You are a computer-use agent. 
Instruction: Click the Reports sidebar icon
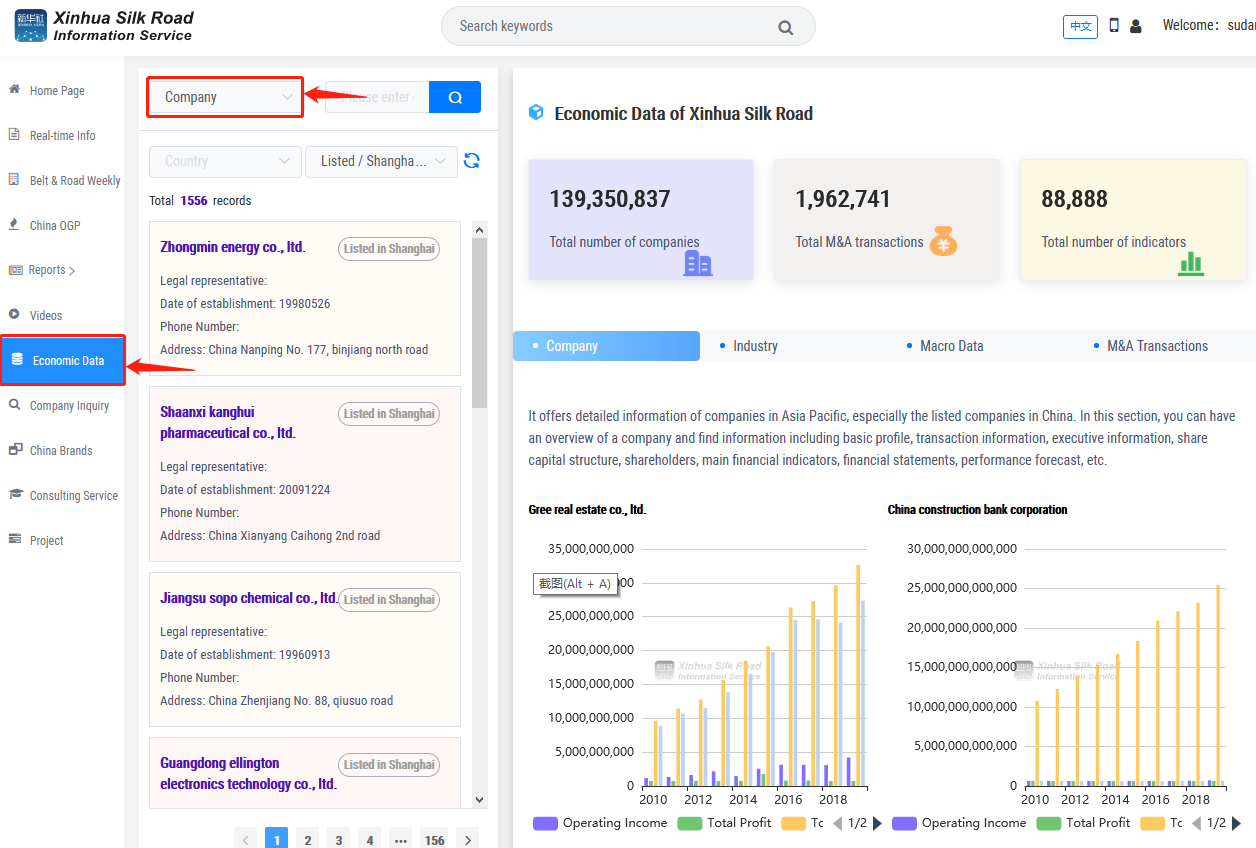(15, 269)
